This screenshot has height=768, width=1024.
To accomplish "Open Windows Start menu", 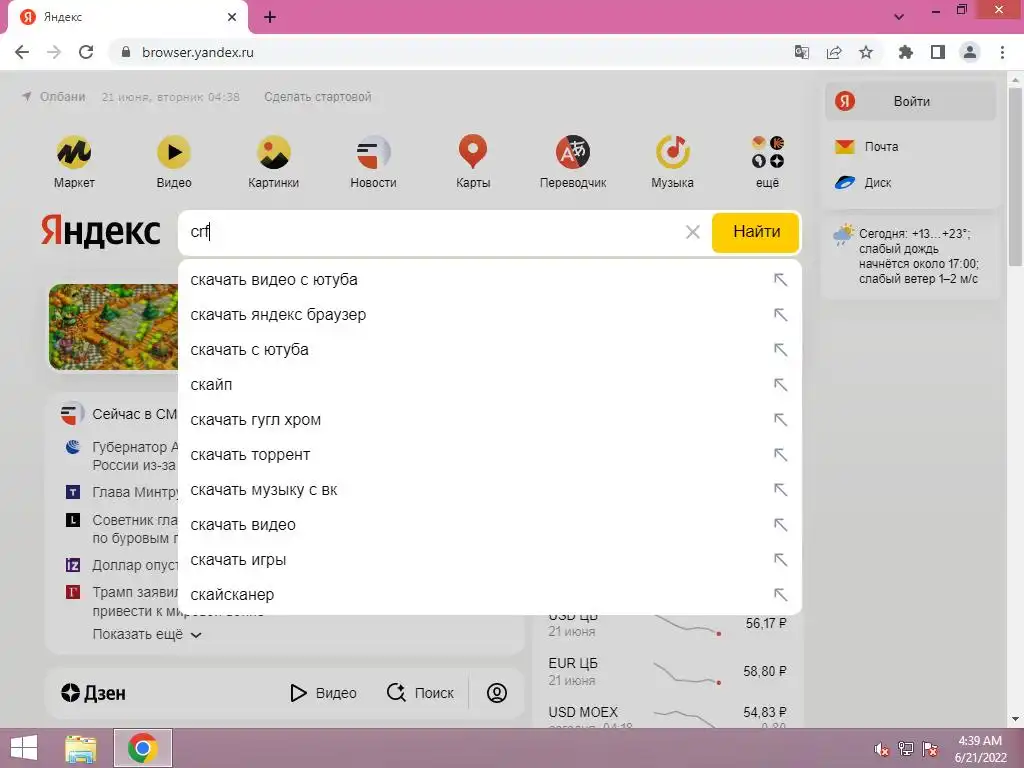I will pos(24,748).
